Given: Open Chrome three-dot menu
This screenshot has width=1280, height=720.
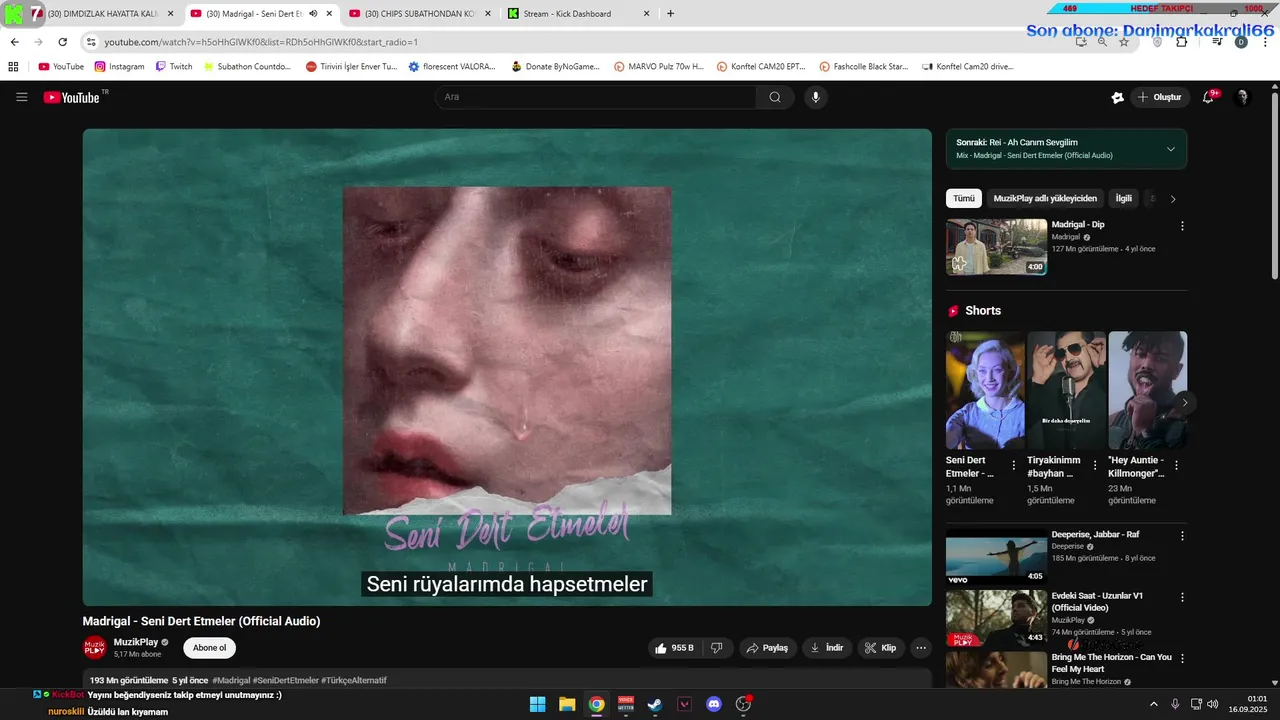Looking at the screenshot, I should (1265, 42).
